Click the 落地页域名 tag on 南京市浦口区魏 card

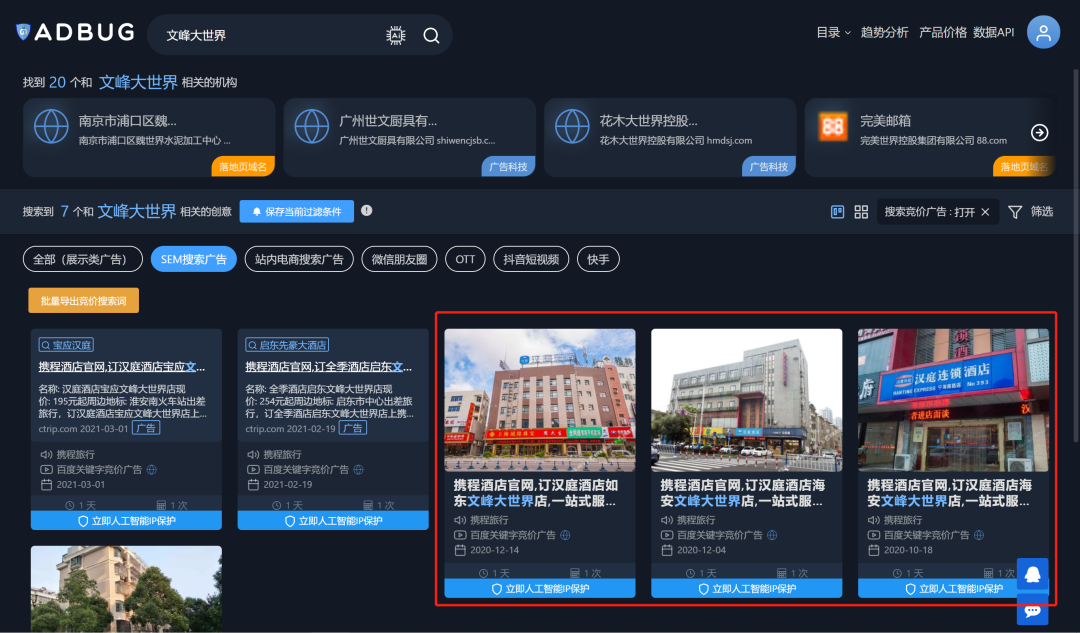coord(243,167)
